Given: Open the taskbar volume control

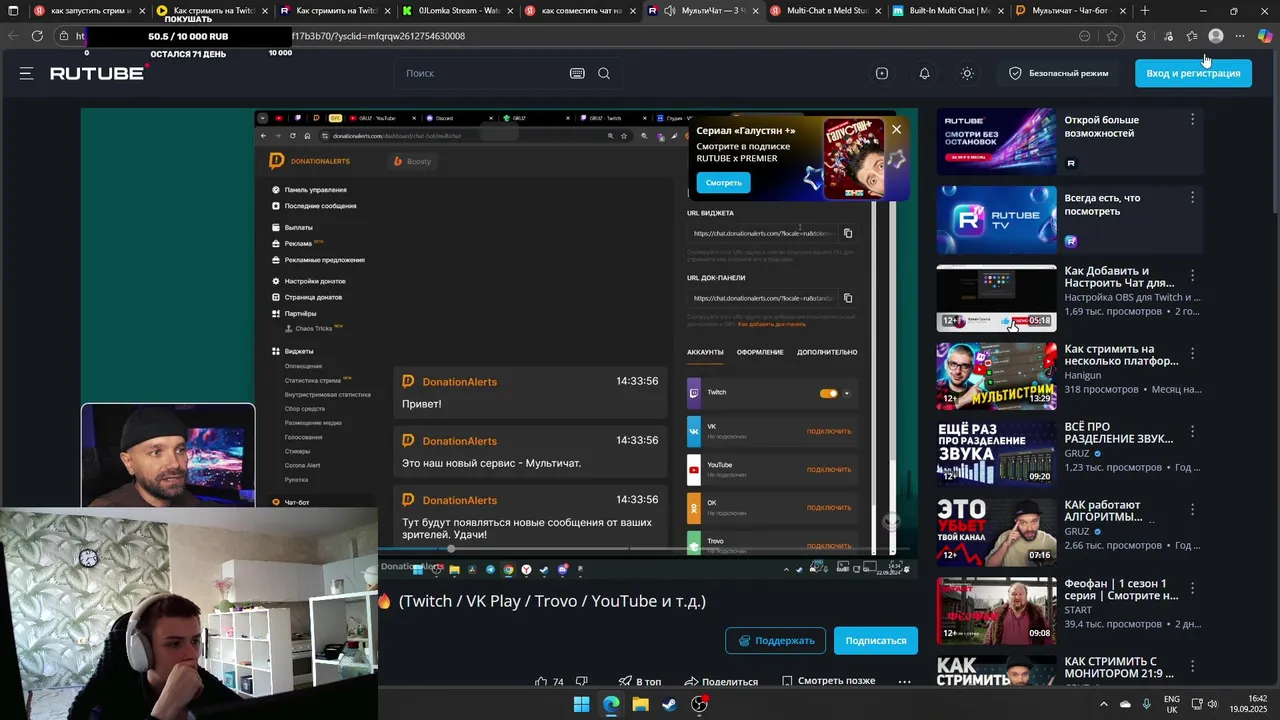Looking at the screenshot, I should (x=1213, y=704).
